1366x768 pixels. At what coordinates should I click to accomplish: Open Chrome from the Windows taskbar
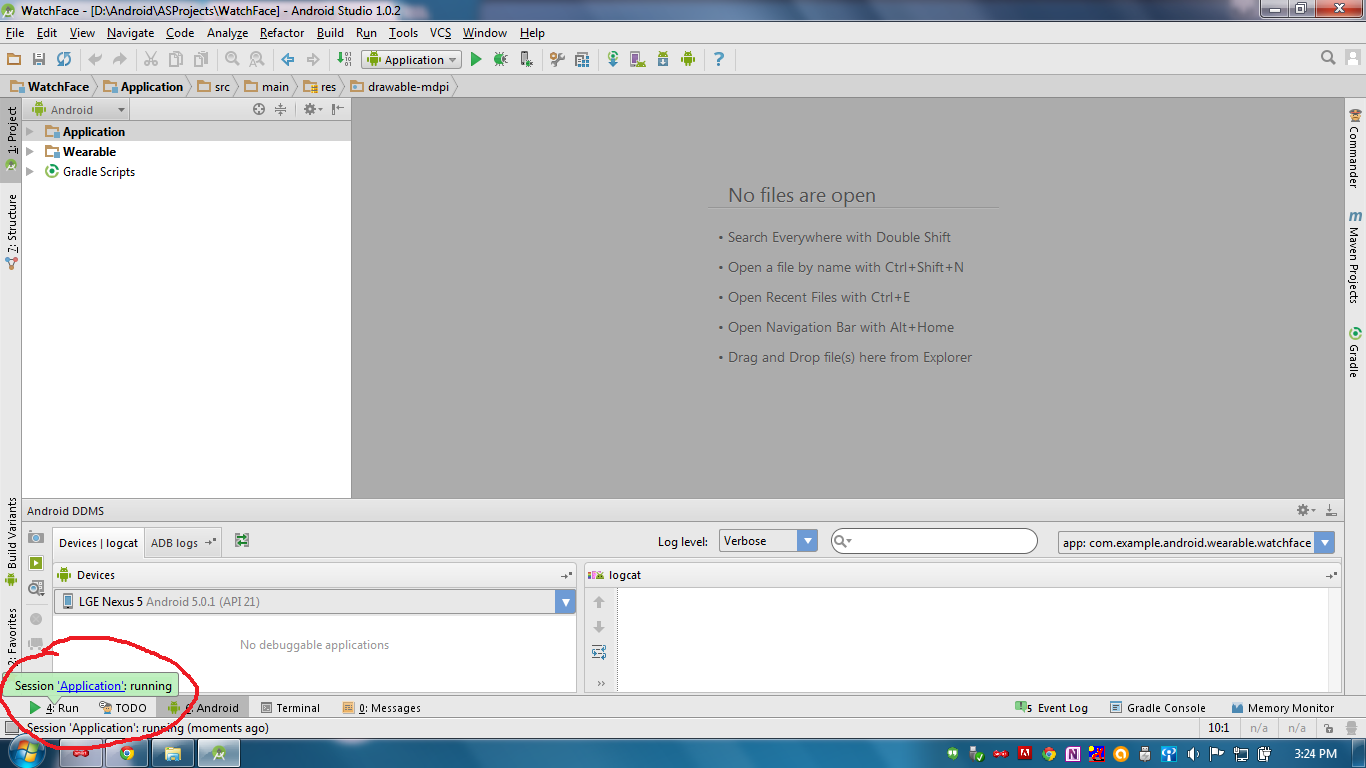(x=128, y=753)
